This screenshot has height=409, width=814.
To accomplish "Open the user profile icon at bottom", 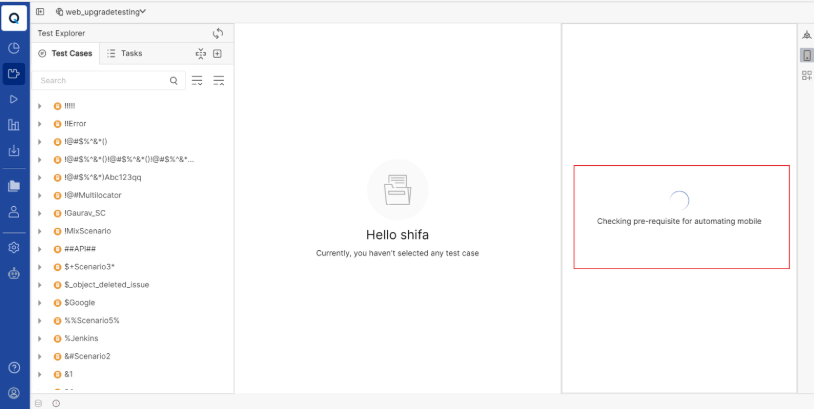I will [x=14, y=393].
